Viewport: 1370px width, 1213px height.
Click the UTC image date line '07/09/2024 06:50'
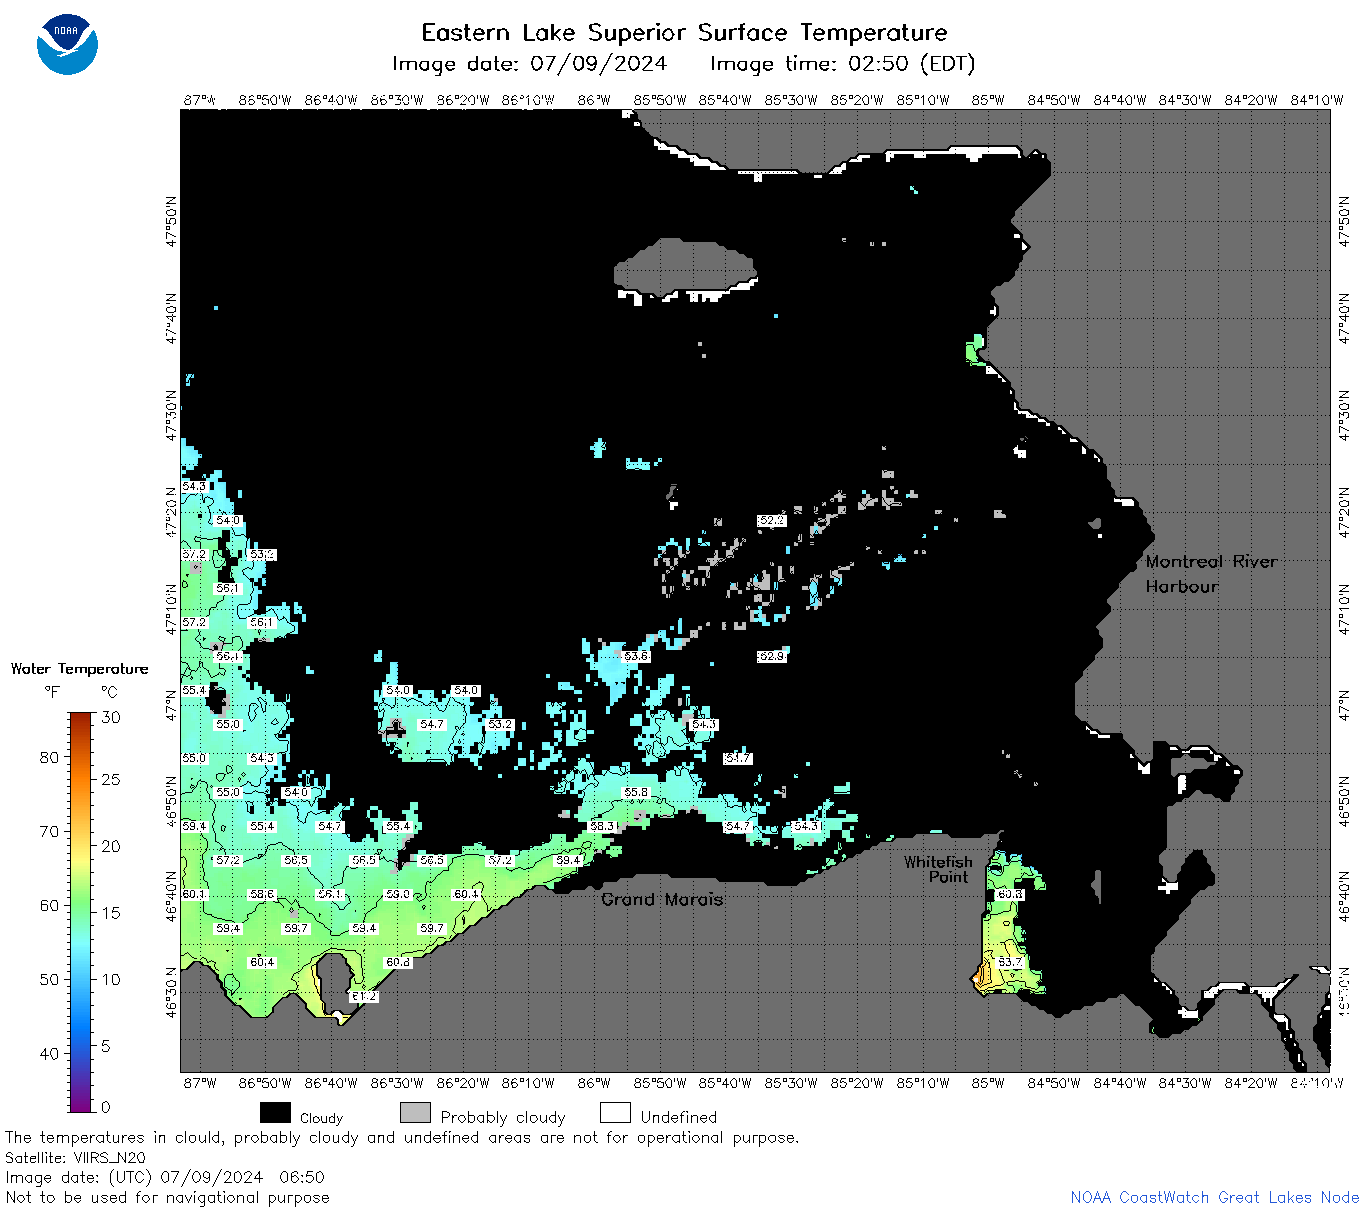tap(165, 1177)
